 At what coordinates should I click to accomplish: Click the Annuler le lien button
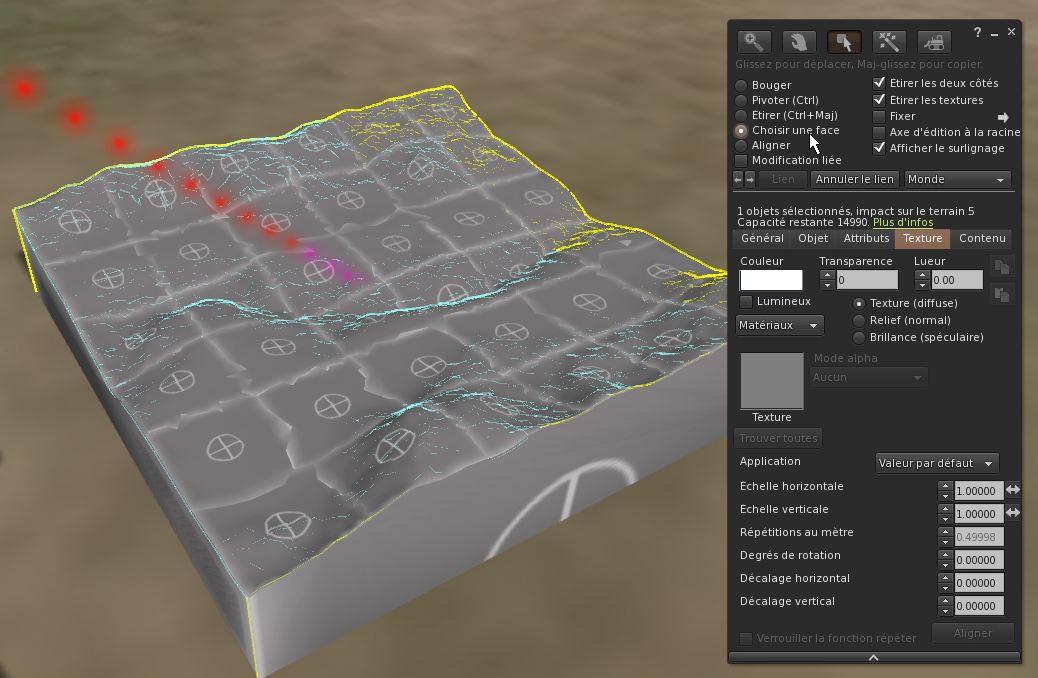point(854,179)
